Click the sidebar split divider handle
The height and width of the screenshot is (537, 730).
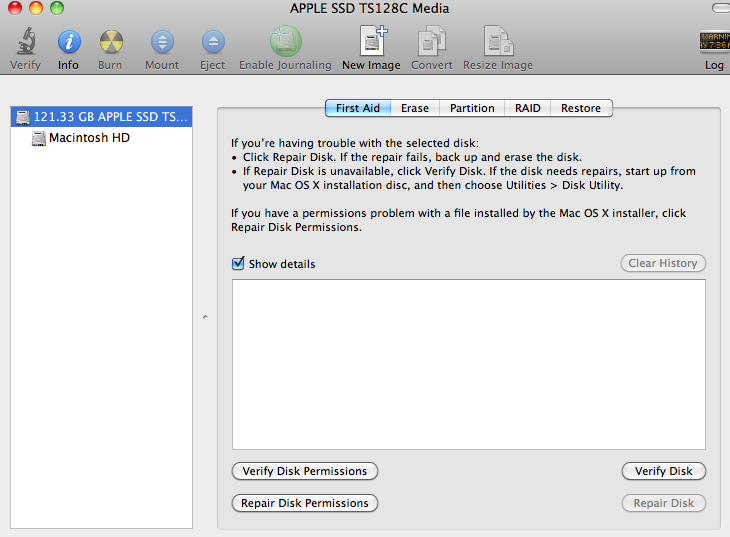pyautogui.click(x=205, y=317)
